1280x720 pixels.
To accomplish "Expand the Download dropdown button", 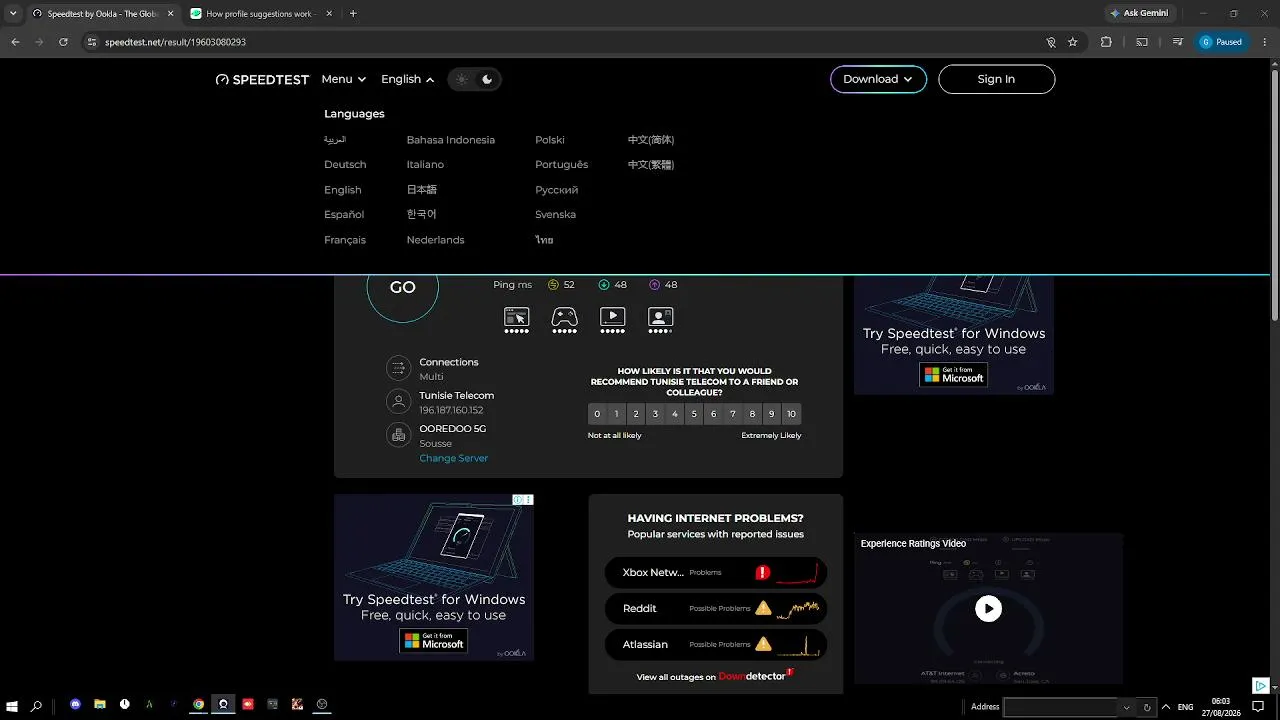I will [878, 79].
